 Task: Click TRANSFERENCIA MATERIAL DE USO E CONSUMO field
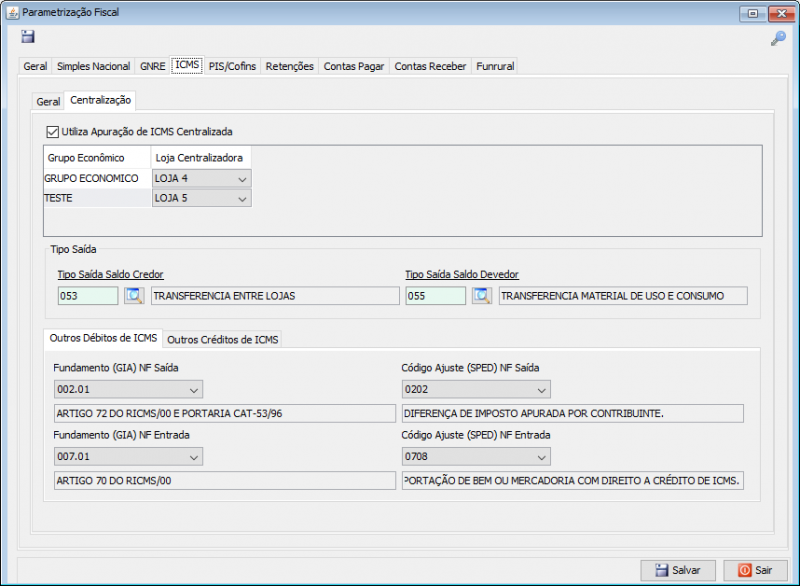coord(623,296)
